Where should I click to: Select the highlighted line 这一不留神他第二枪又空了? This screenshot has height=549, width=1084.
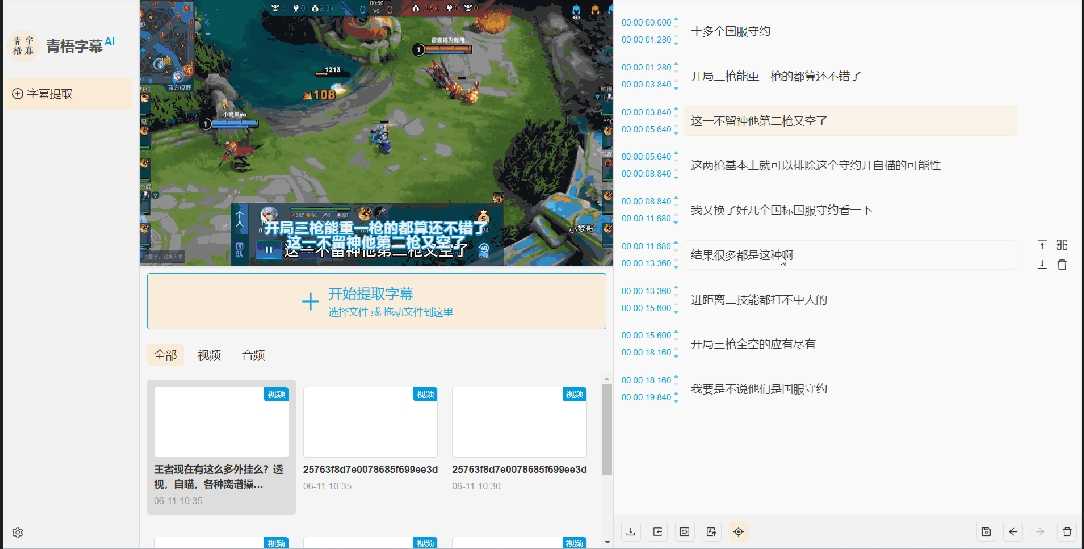coord(850,120)
